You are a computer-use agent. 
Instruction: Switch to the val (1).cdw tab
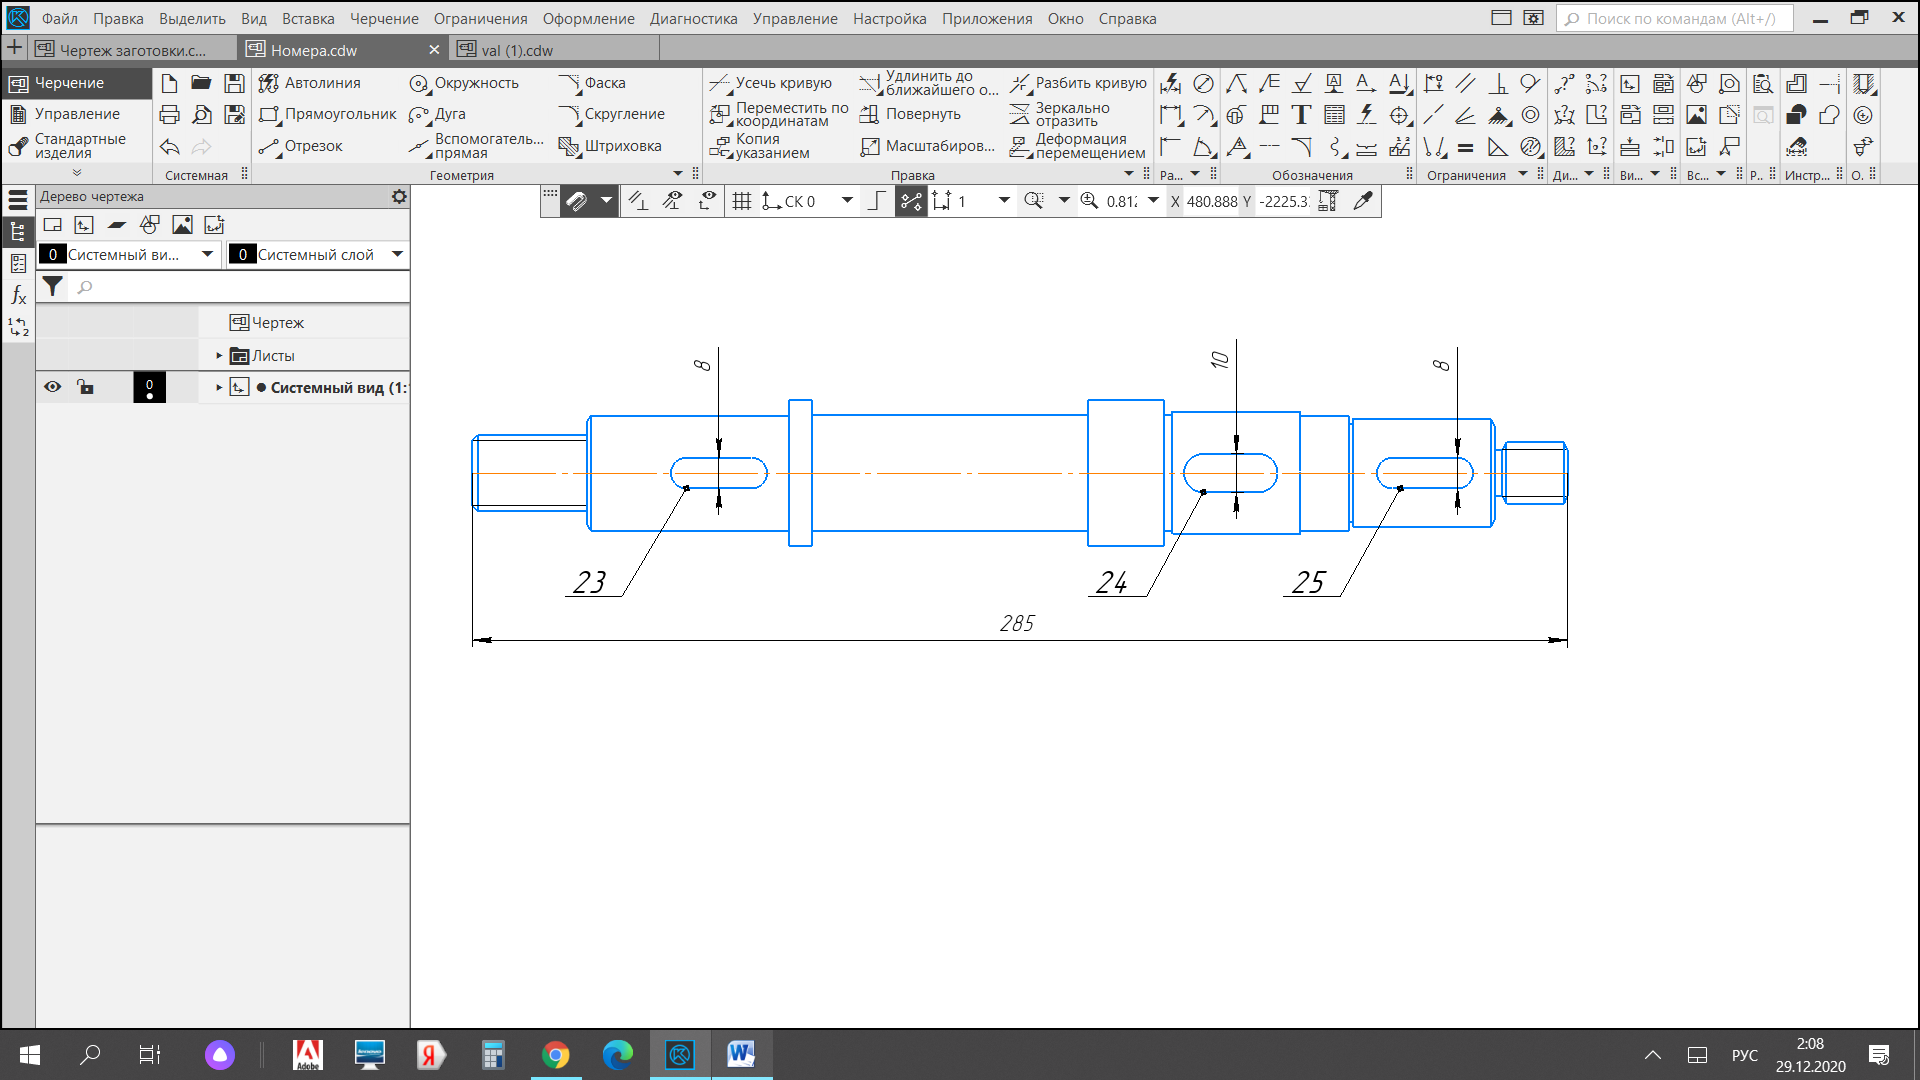517,50
